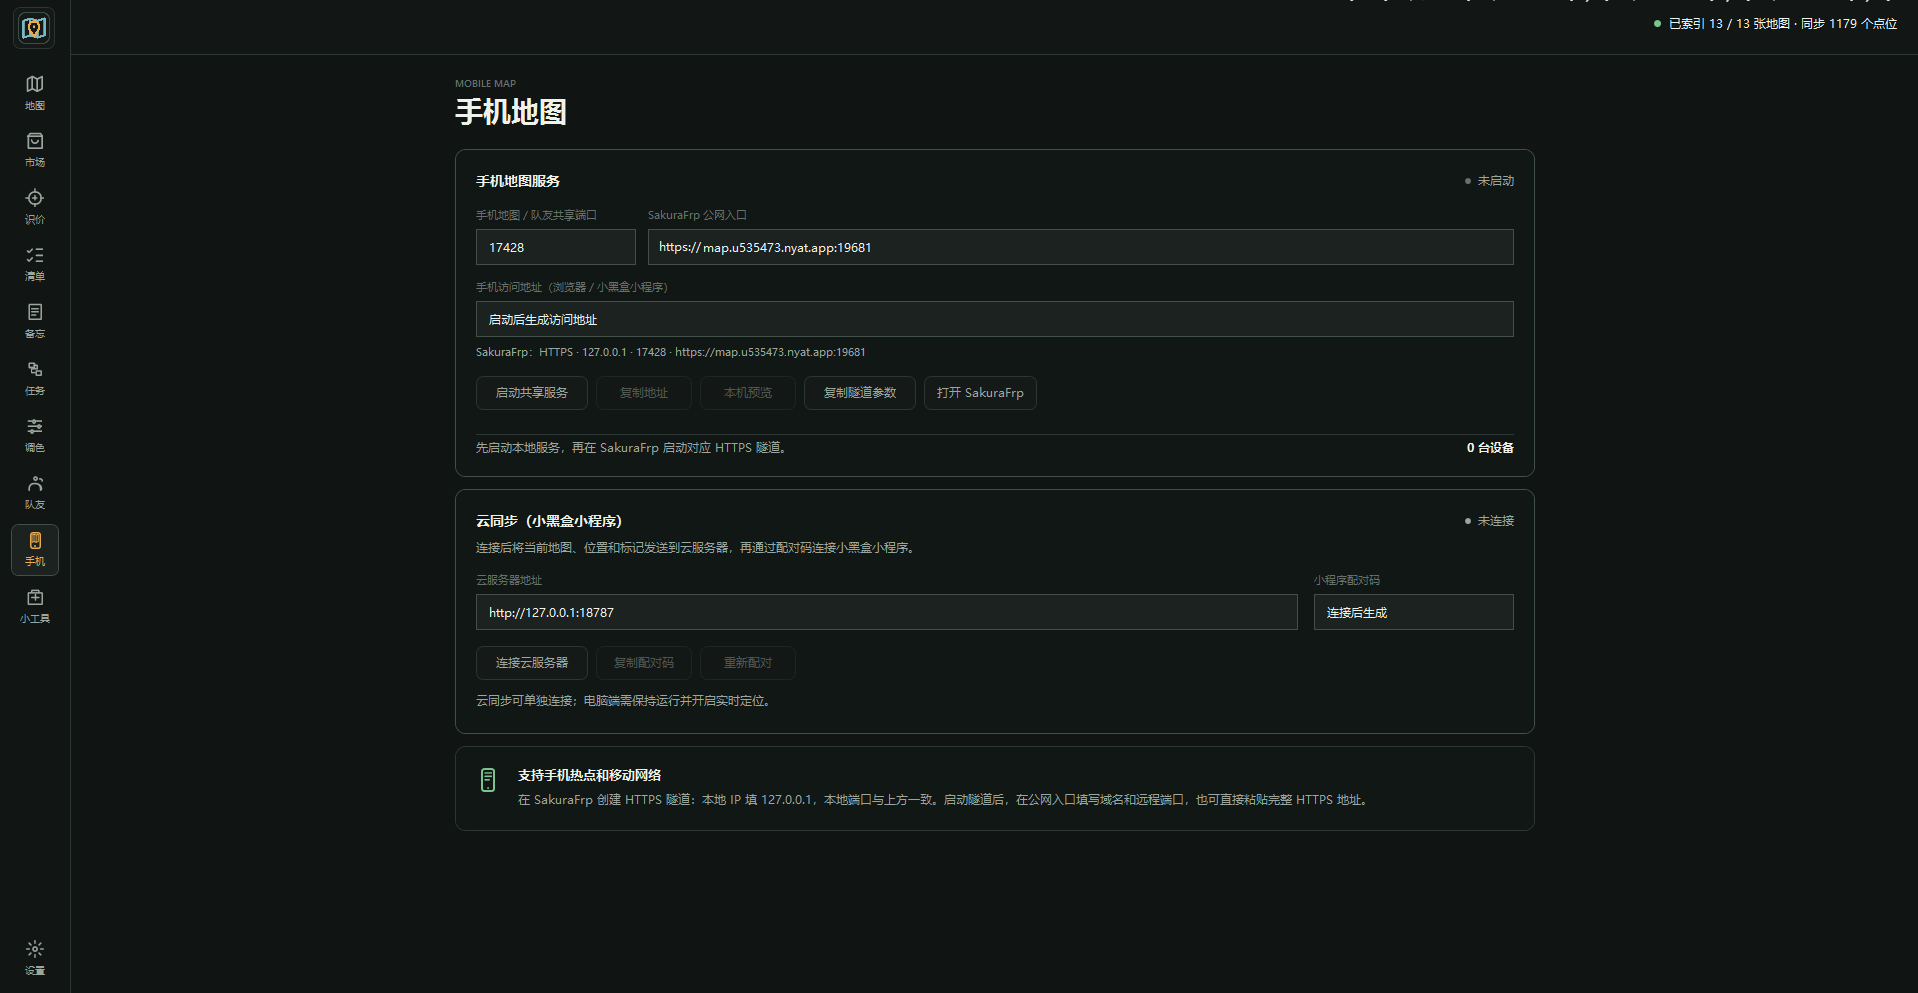Click the phone icon in the hotspot info card

(488, 780)
